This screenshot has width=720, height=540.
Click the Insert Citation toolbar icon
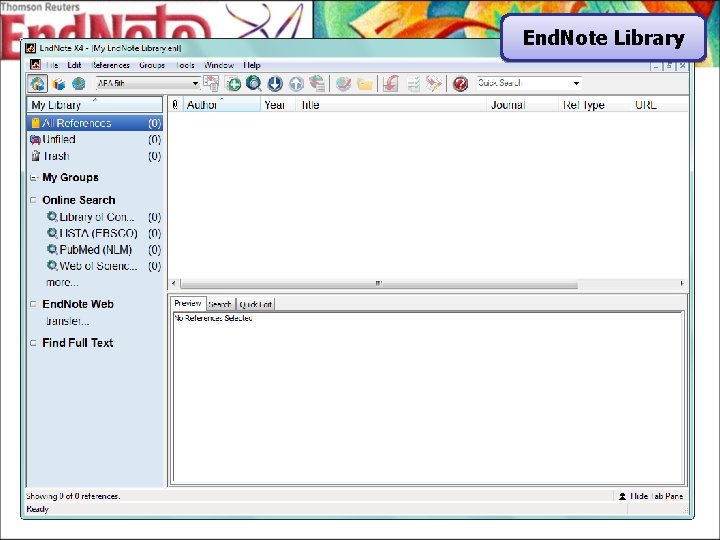click(390, 84)
